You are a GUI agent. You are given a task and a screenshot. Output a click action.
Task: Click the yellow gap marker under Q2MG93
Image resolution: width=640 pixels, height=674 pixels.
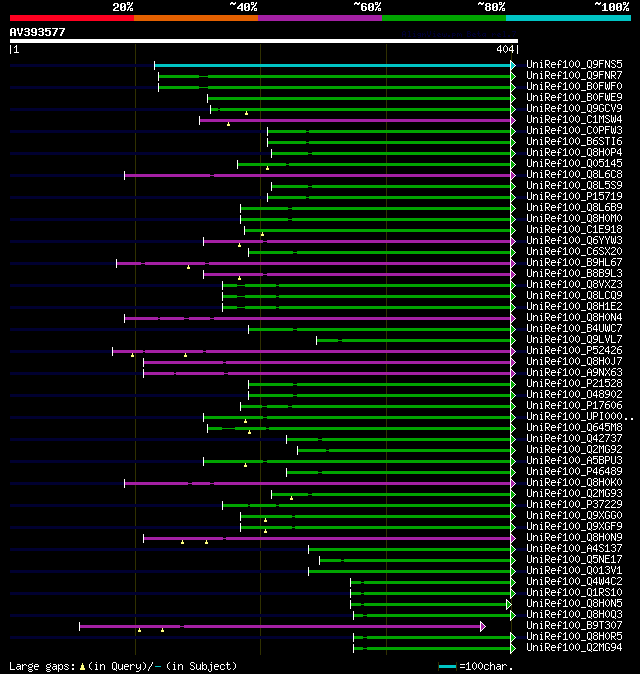[291, 498]
